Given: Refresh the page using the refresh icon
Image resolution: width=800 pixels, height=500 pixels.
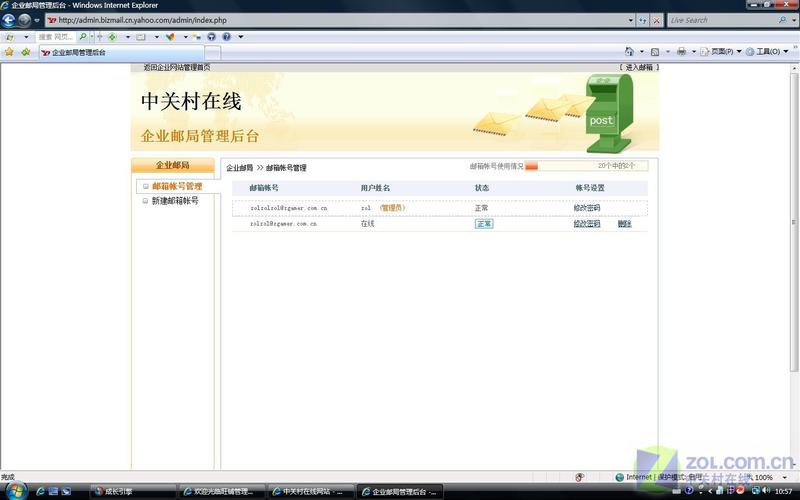Looking at the screenshot, I should click(643, 20).
